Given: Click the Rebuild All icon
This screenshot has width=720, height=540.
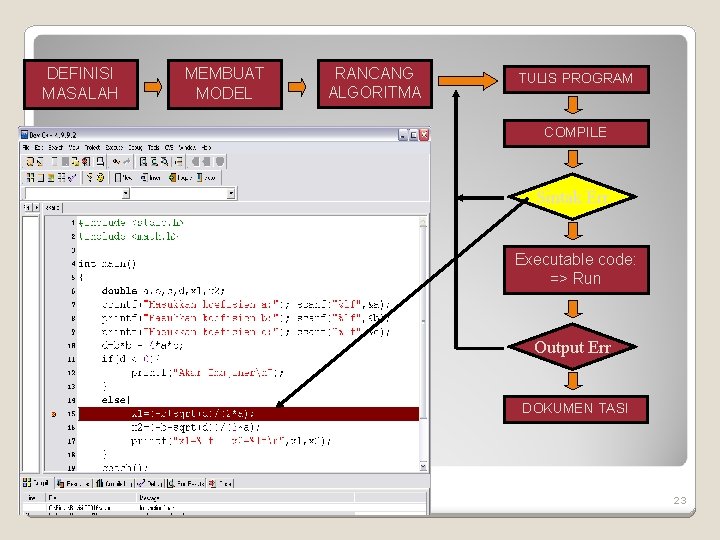Looking at the screenshot, I should click(x=62, y=177).
